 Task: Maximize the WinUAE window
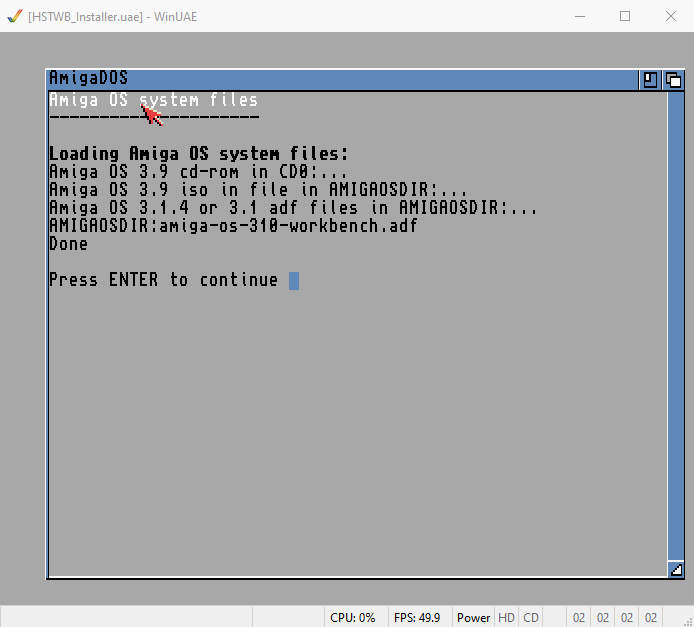click(x=625, y=16)
